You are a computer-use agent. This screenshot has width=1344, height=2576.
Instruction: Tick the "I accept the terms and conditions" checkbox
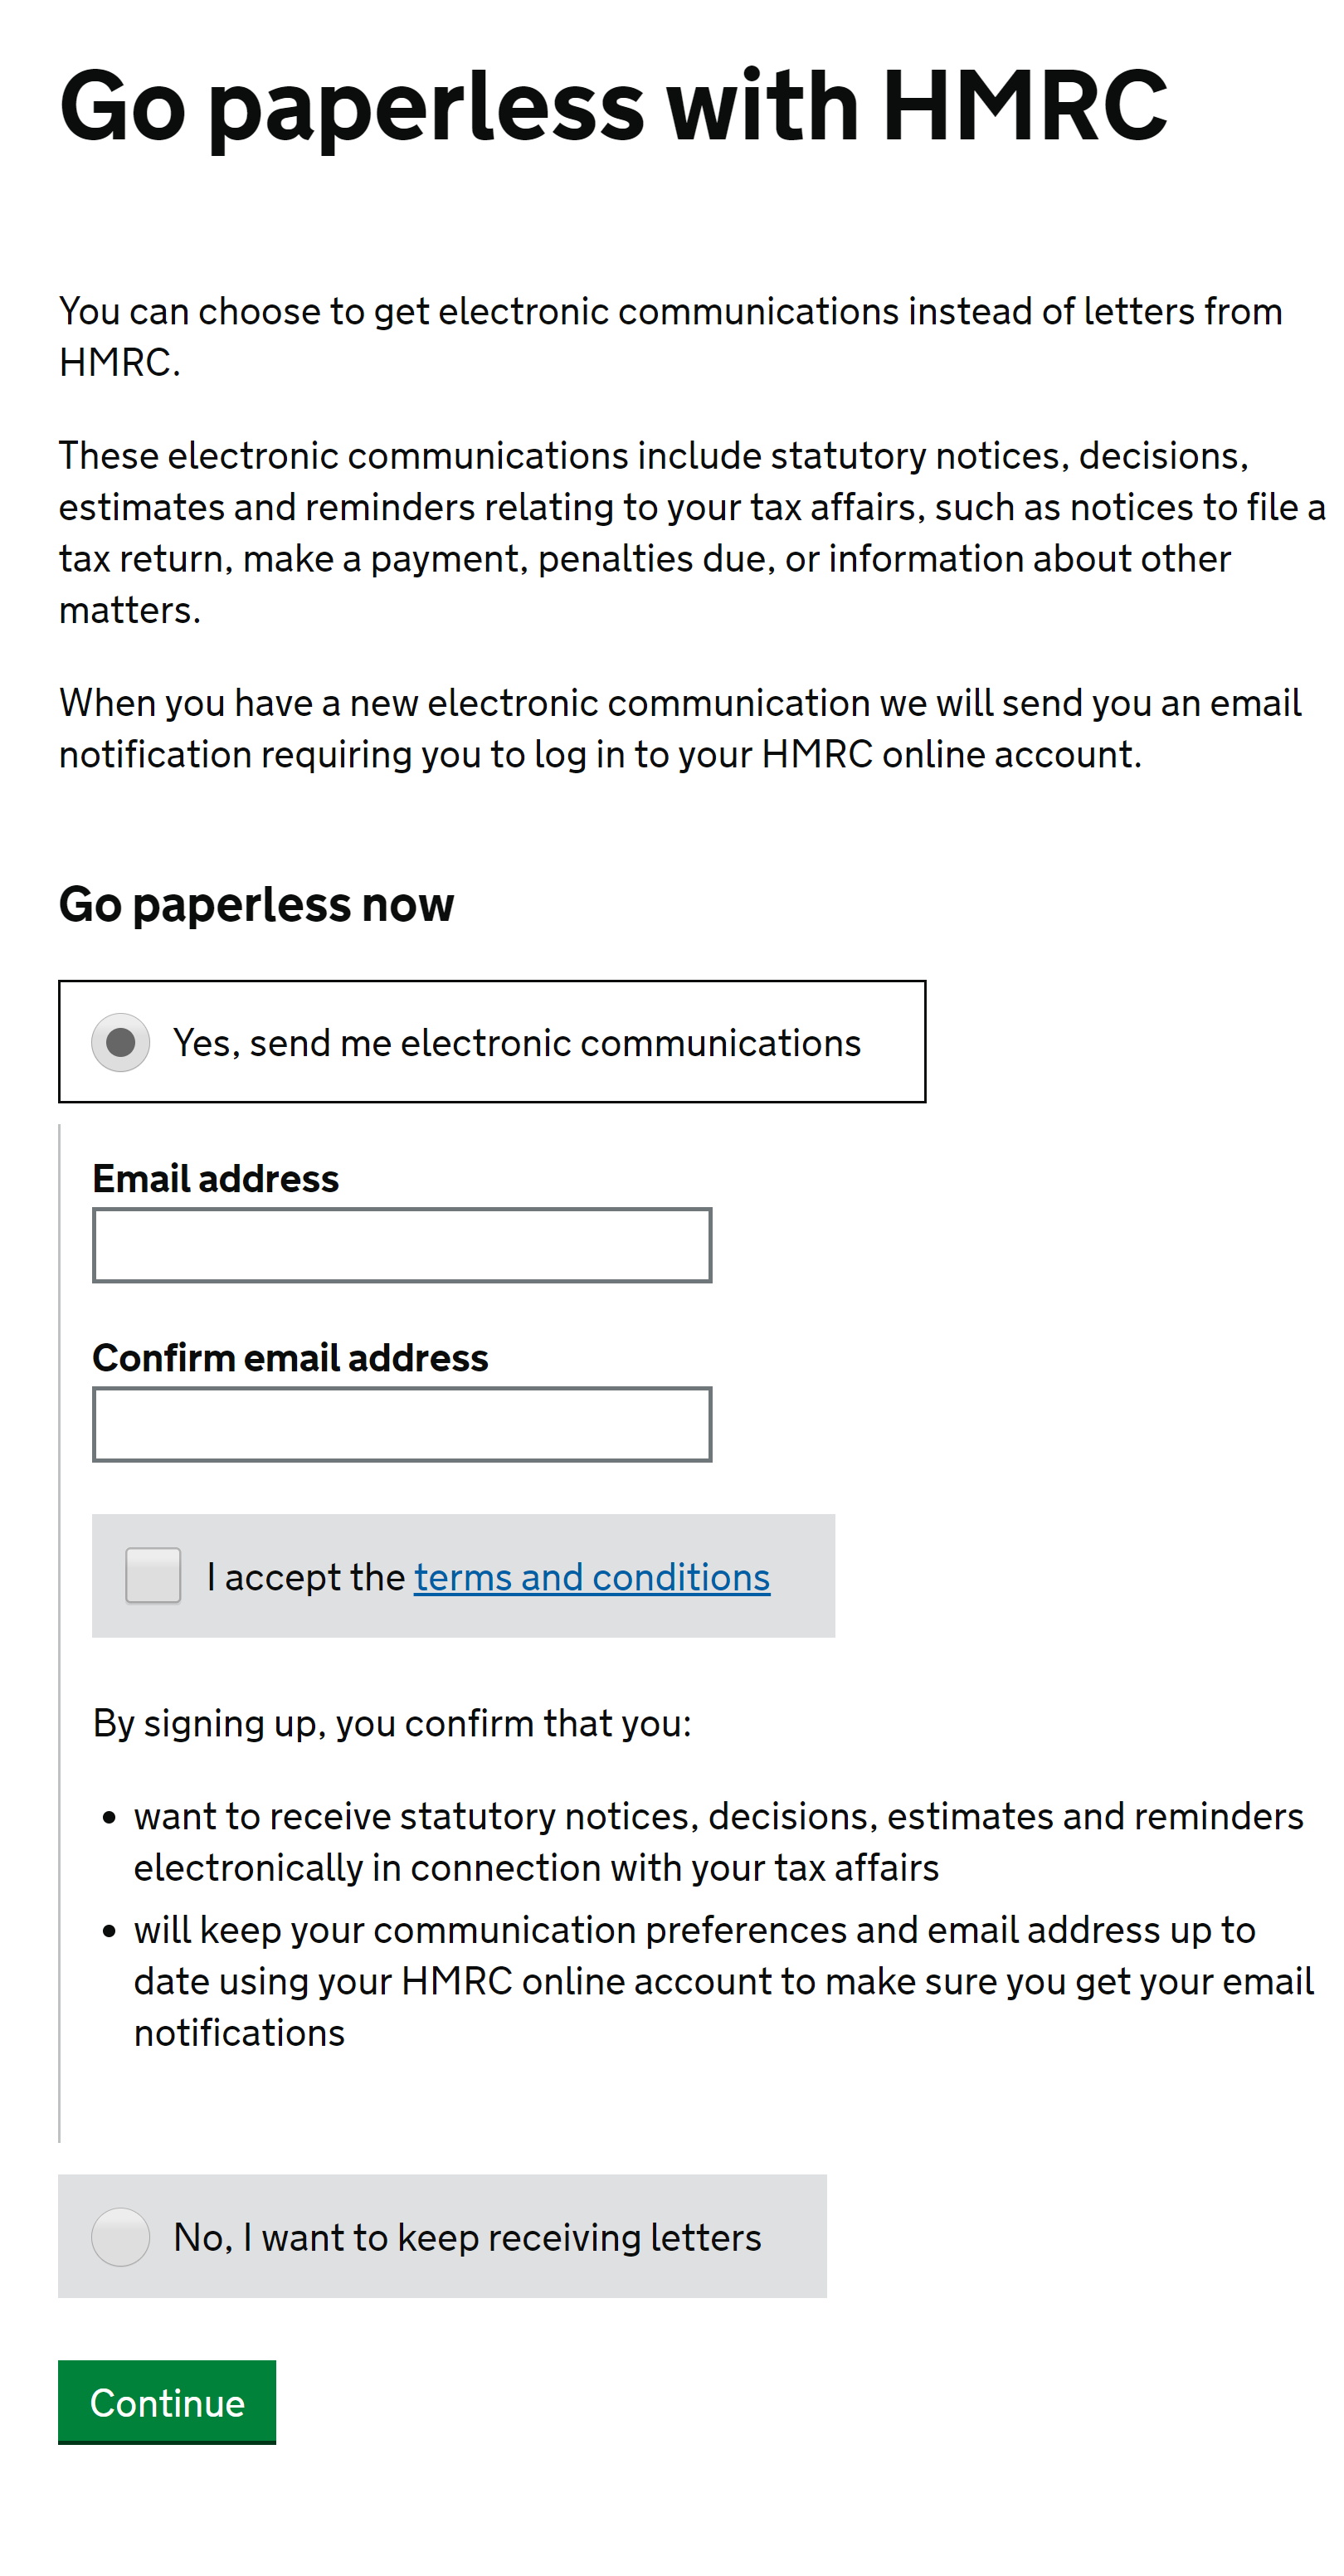tap(152, 1576)
